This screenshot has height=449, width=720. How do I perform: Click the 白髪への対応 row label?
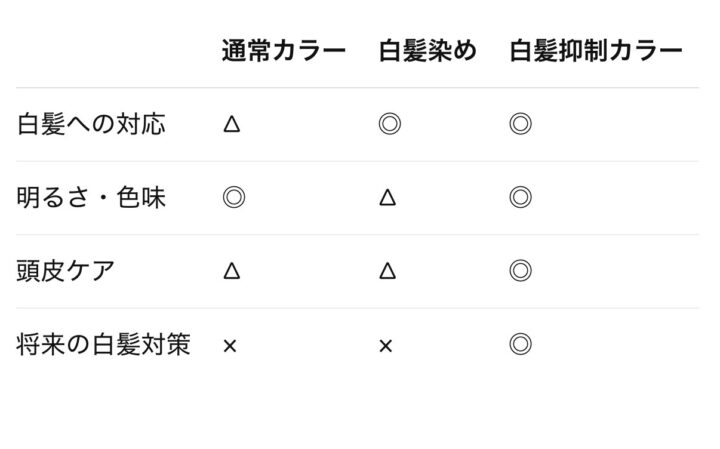tap(92, 124)
